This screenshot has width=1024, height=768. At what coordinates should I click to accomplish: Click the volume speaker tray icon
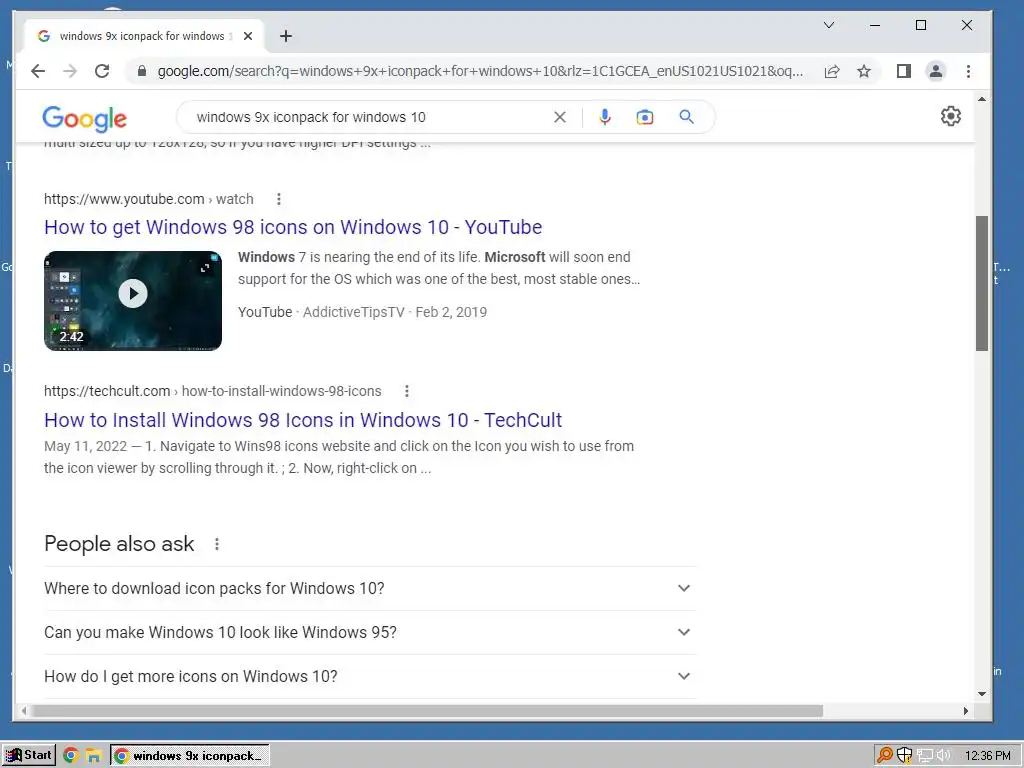(943, 756)
